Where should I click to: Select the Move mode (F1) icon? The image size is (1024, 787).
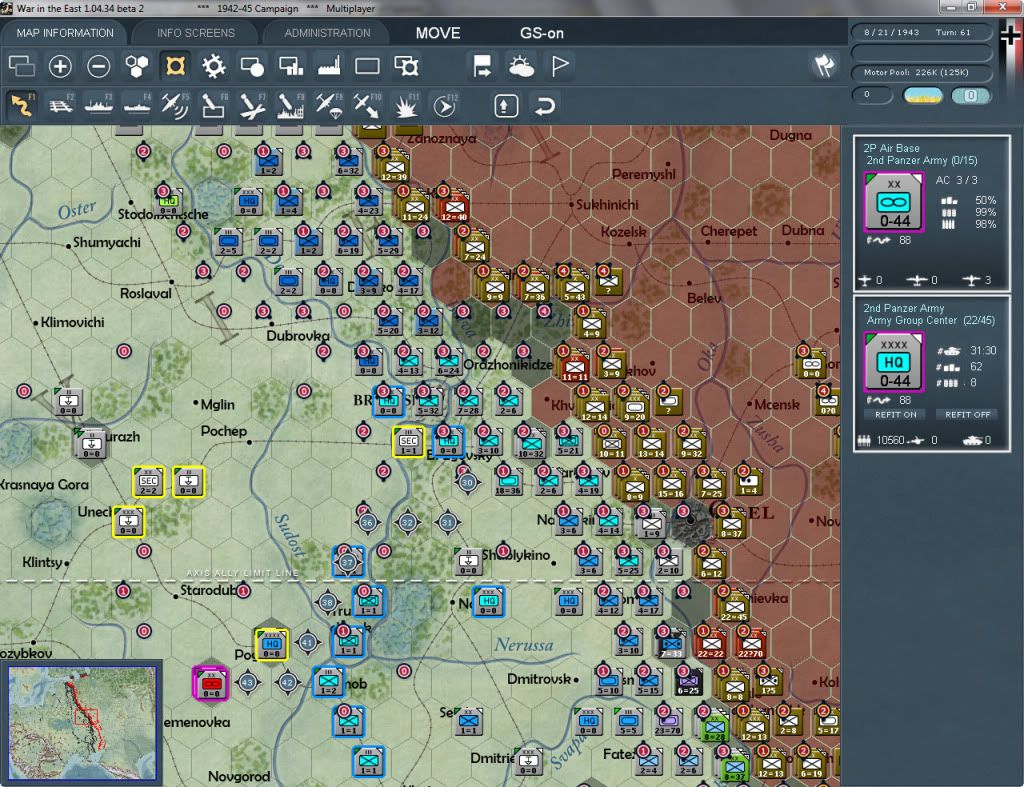[x=22, y=106]
